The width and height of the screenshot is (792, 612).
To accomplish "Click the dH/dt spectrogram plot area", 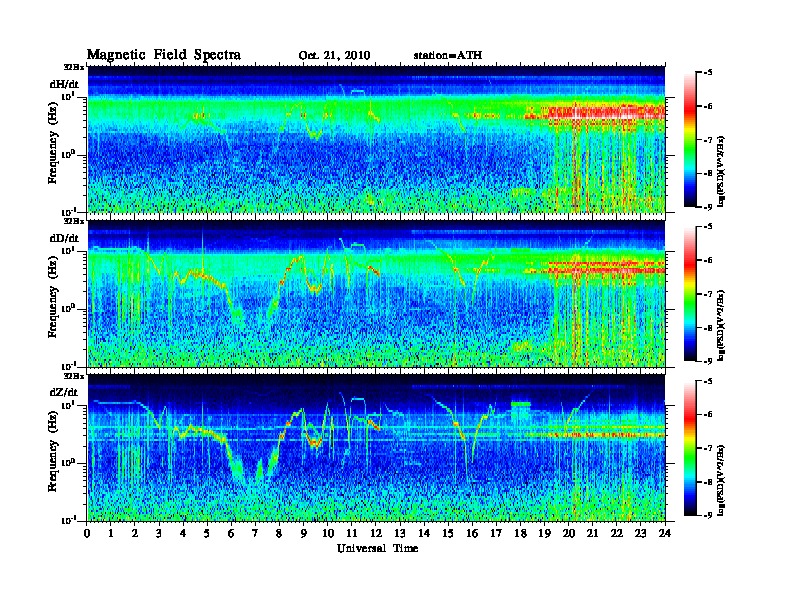I will pos(376,139).
